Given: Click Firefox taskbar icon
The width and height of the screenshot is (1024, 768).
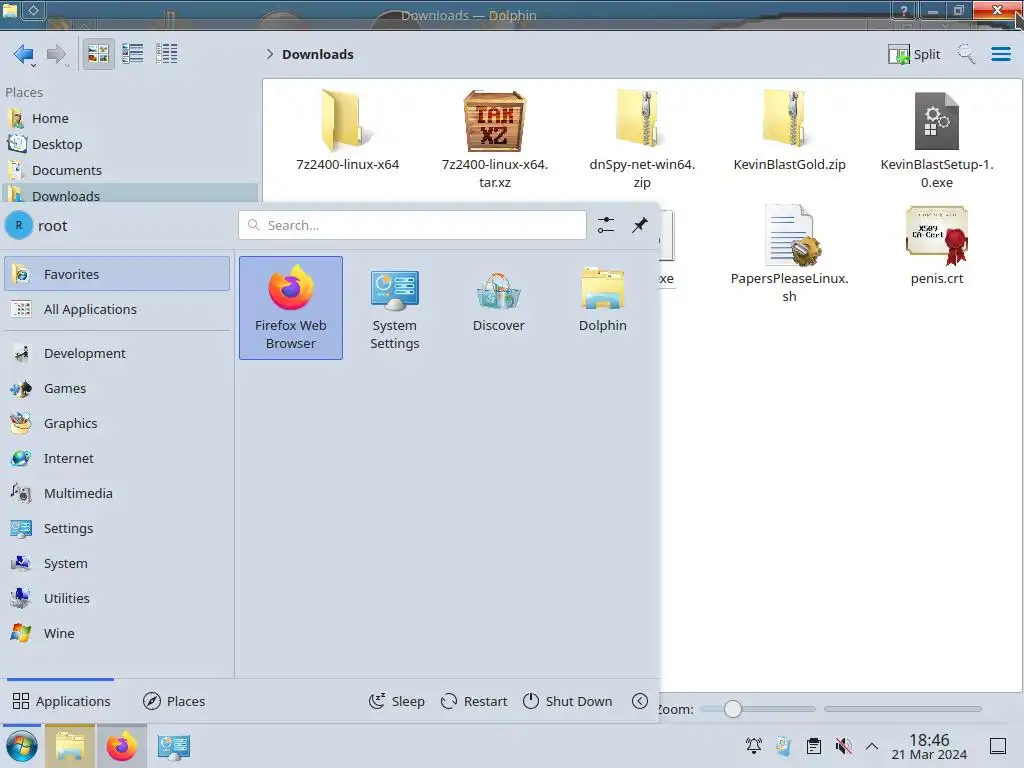Looking at the screenshot, I should point(121,746).
